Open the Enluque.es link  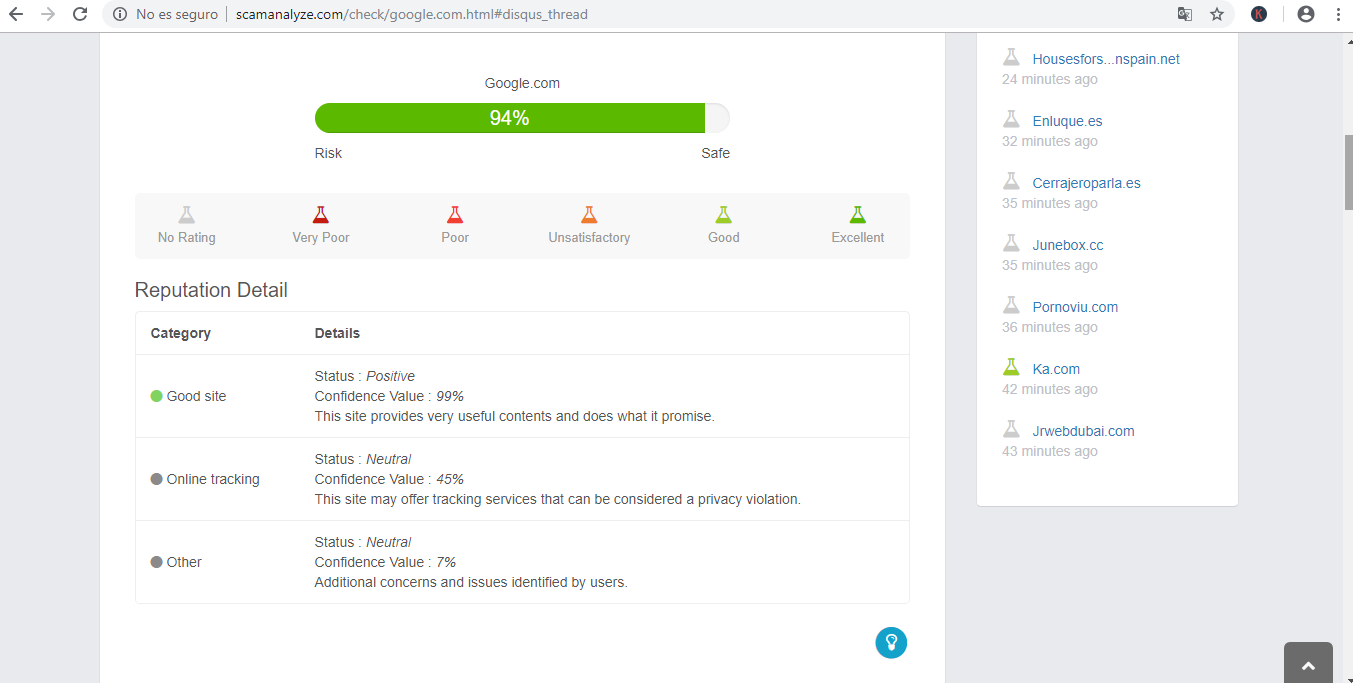pyautogui.click(x=1067, y=121)
